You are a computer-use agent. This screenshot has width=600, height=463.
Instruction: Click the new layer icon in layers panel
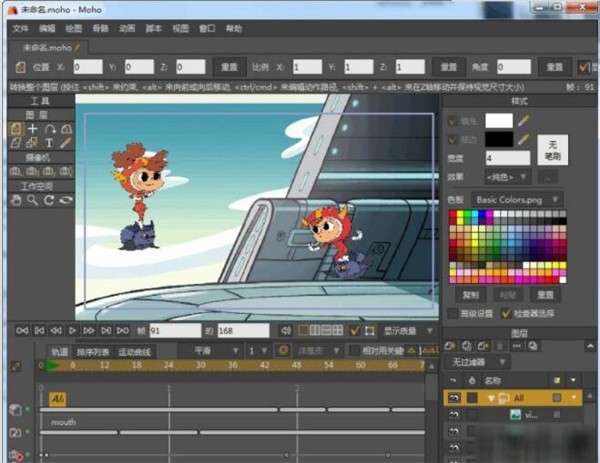450,346
